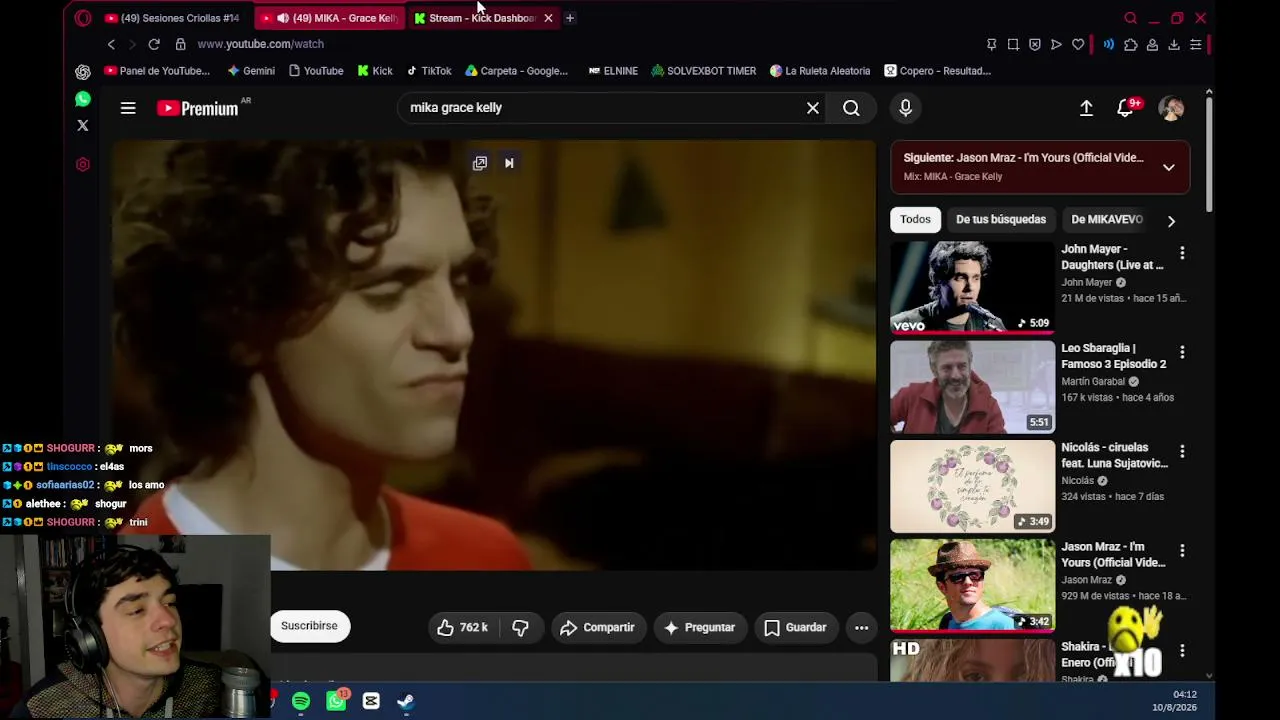
Task: Open WhatsApp in the Opera sidebar
Action: coord(83,99)
